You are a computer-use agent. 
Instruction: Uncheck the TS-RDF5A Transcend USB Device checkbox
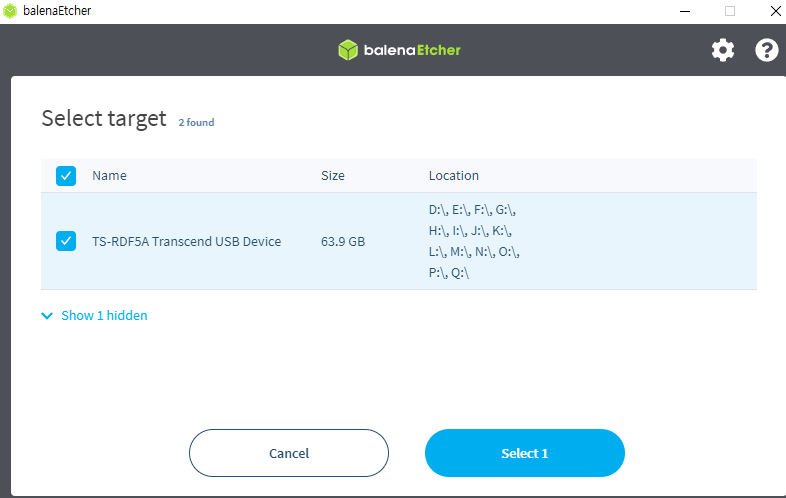coord(66,241)
